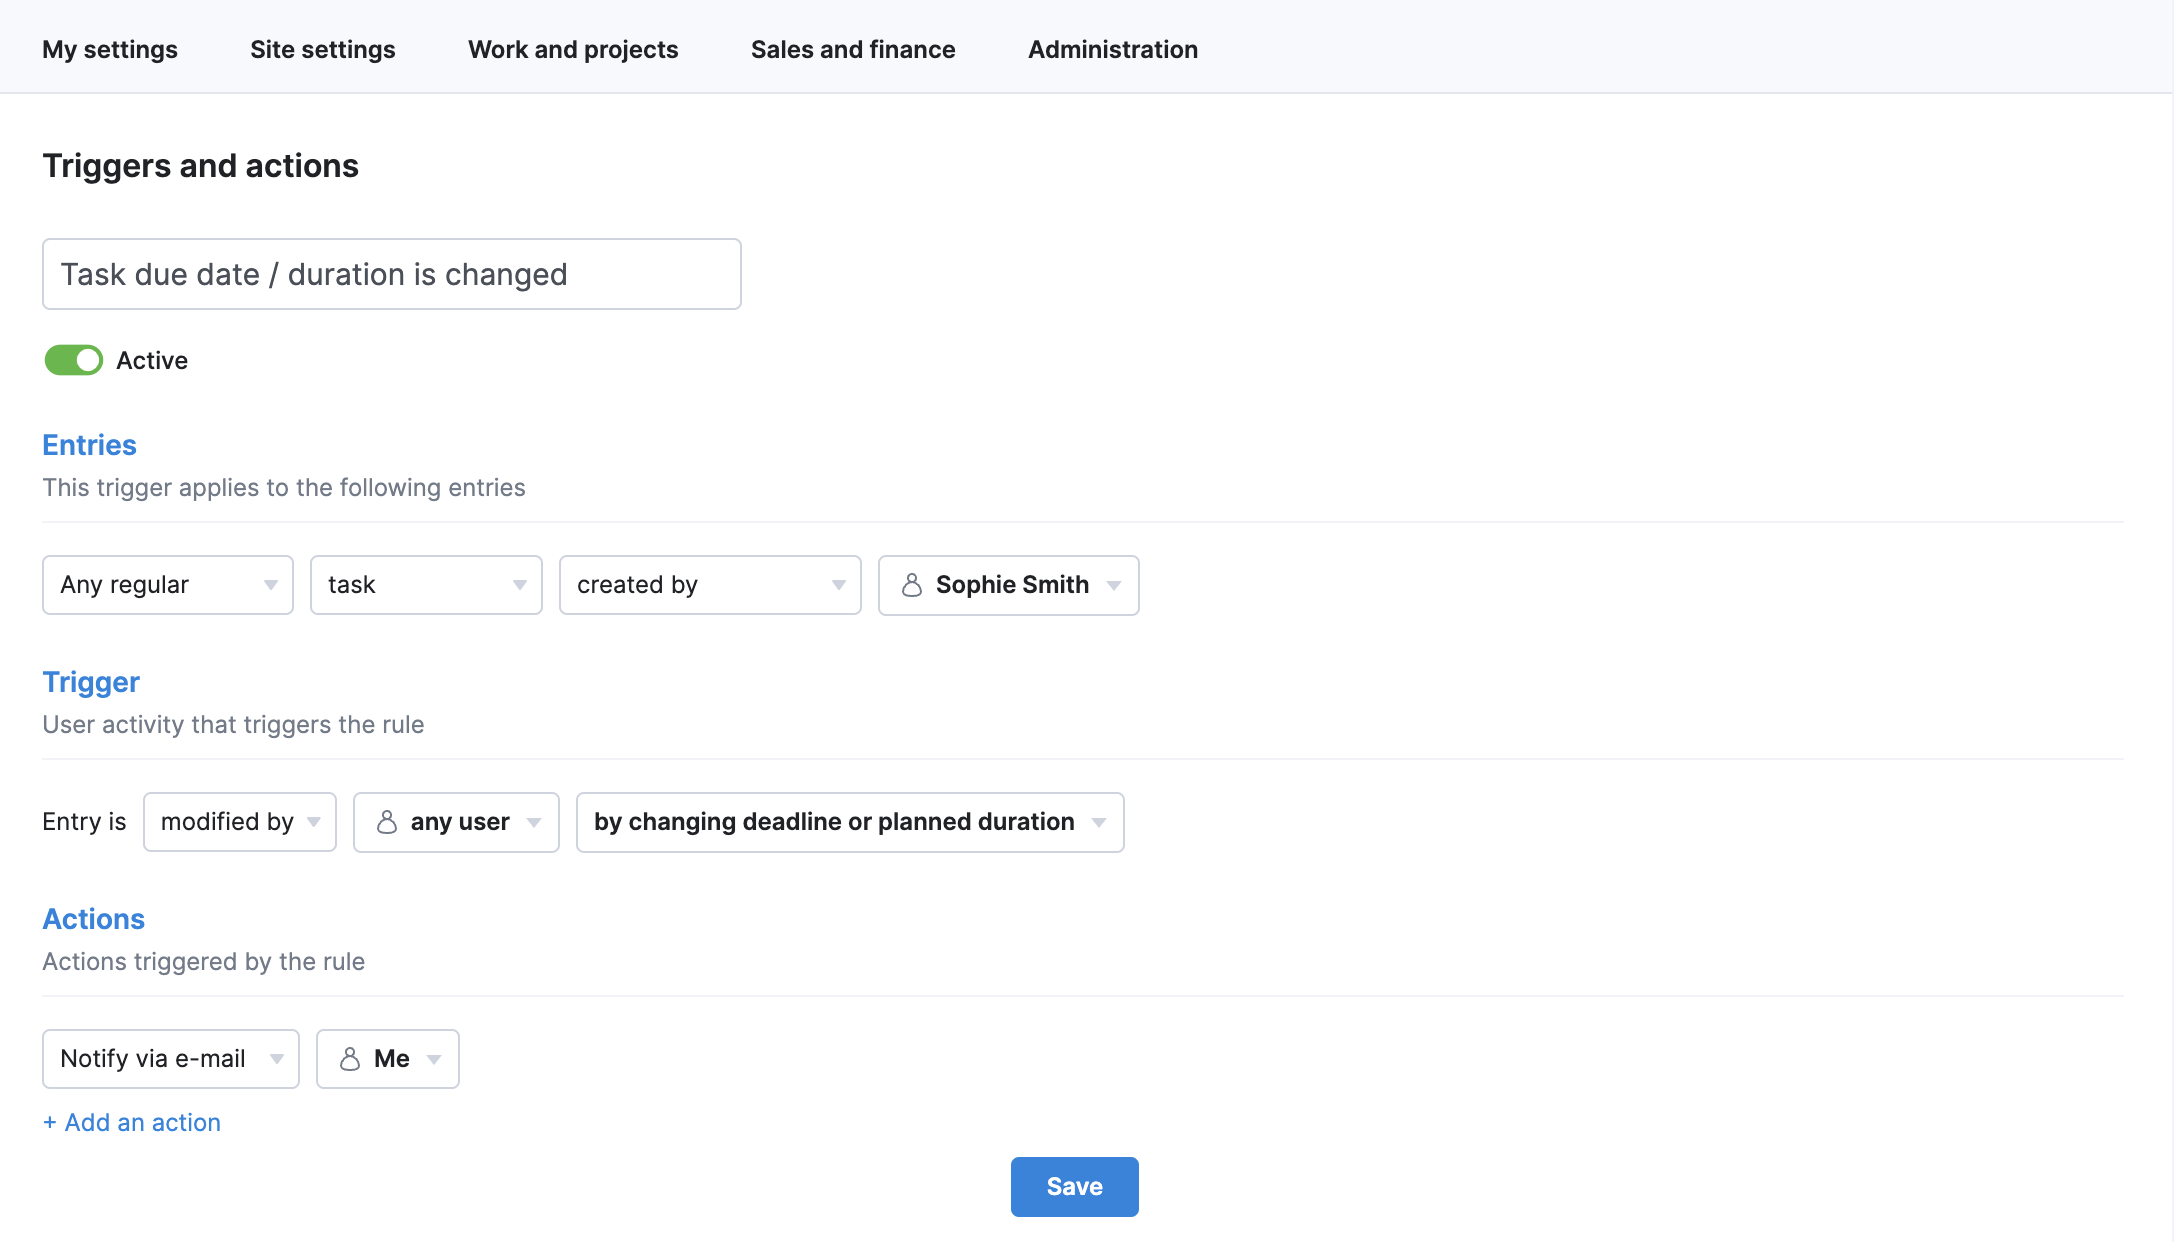Viewport: 2174px width, 1242px height.
Task: Open the modified by dropdown
Action: pos(240,822)
